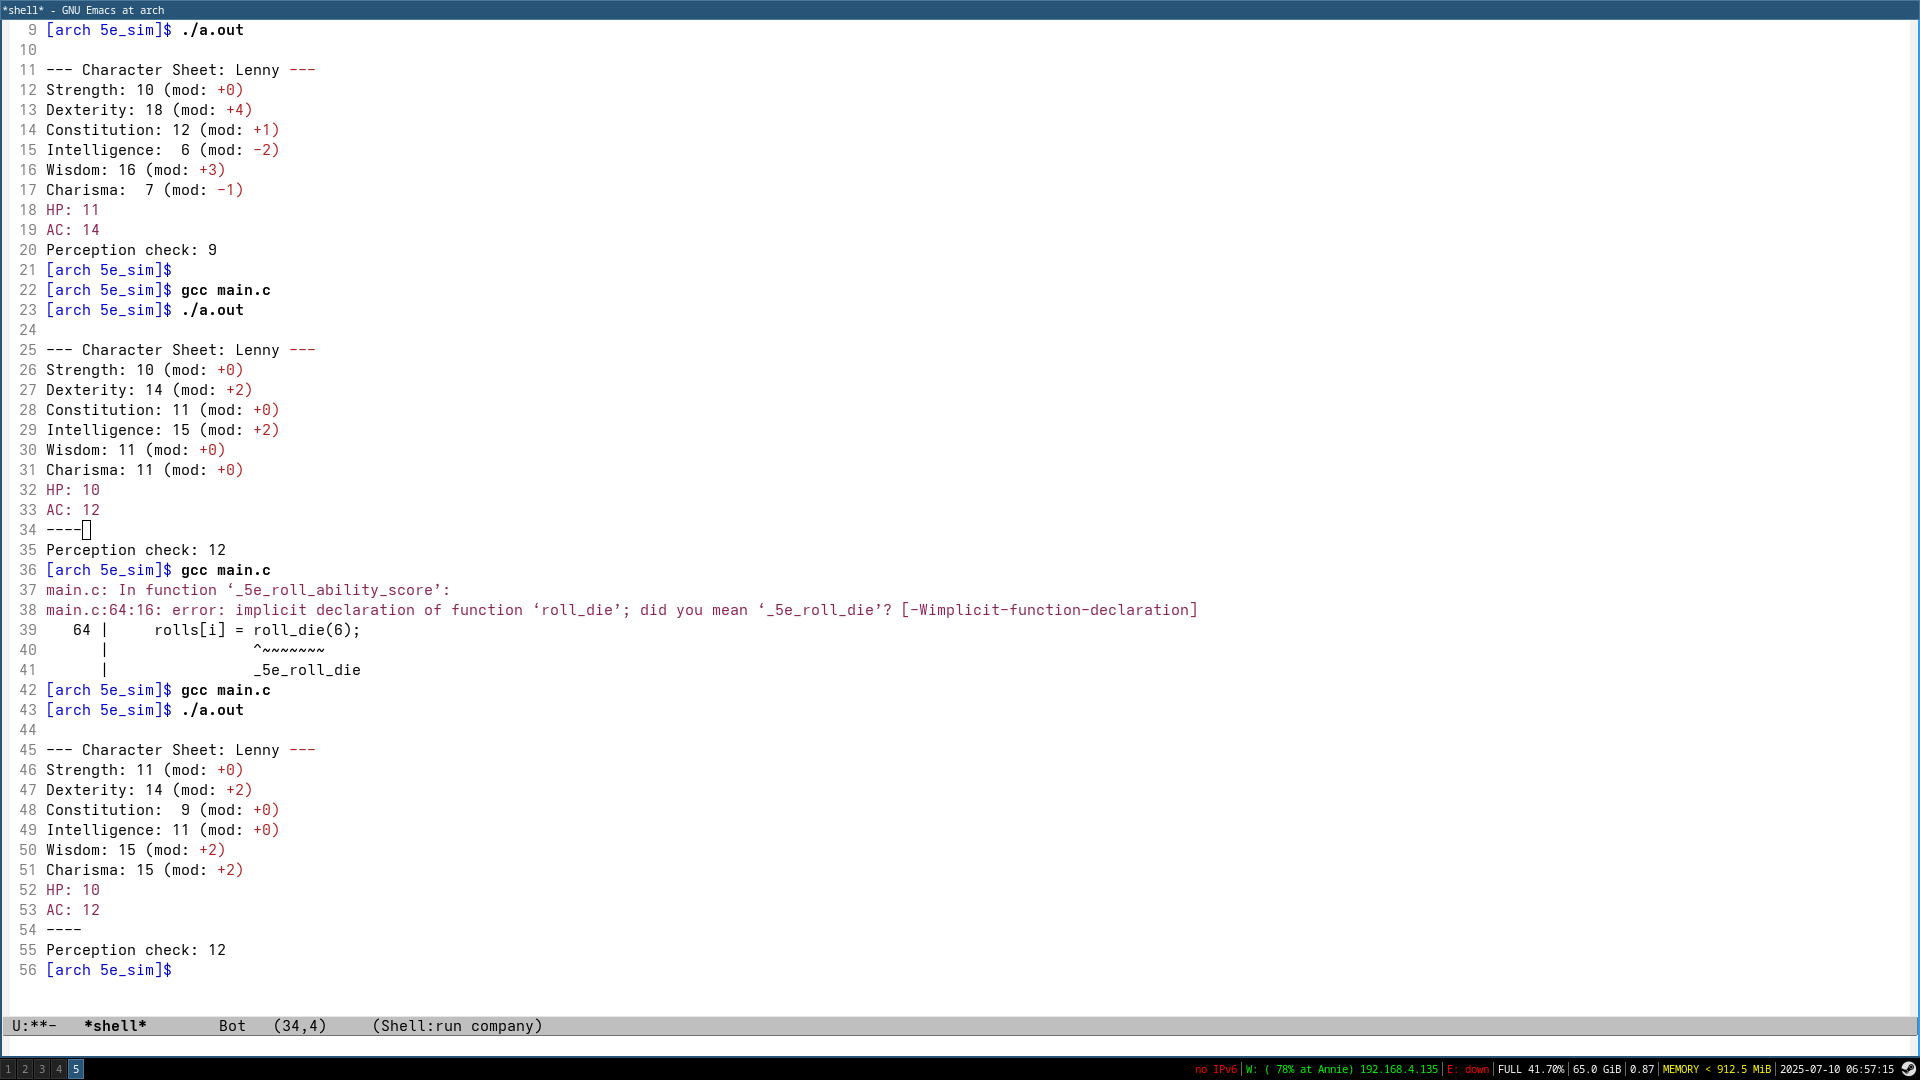Image resolution: width=1920 pixels, height=1080 pixels.
Task: Click the '^~~~~~~~' error marker on line 40
Action: point(289,650)
